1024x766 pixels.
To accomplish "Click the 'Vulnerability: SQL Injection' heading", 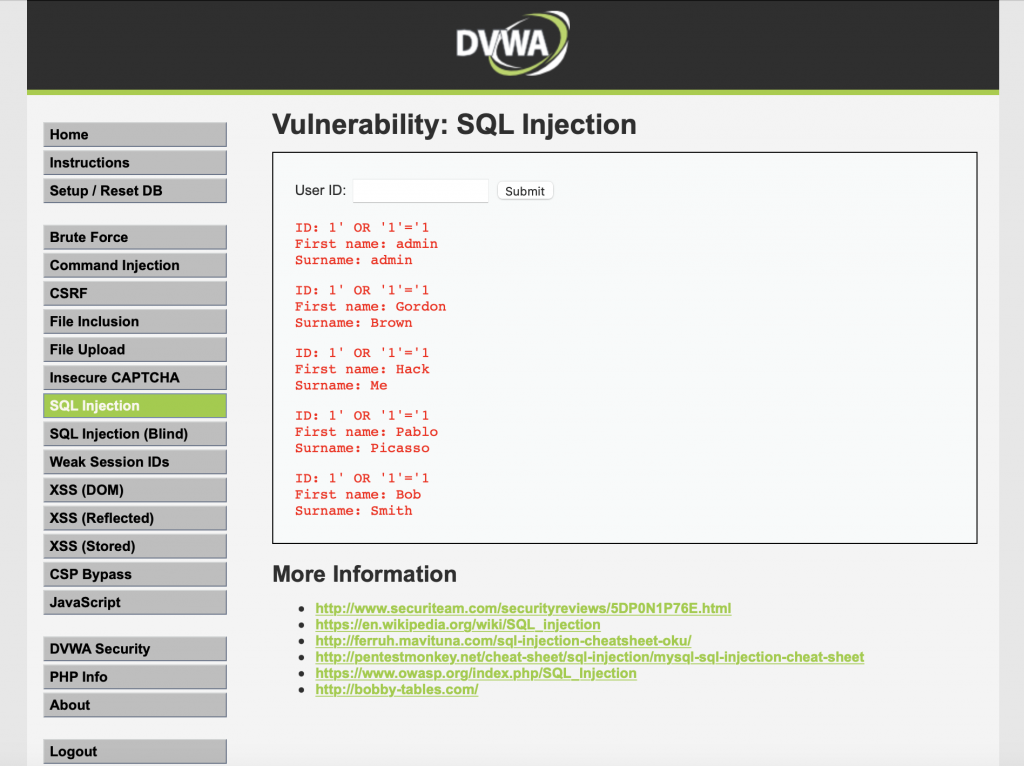I will coord(455,125).
